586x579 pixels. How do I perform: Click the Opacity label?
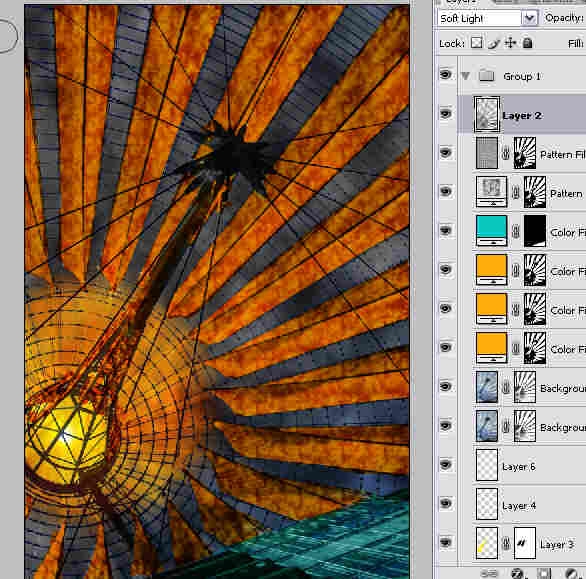point(565,18)
